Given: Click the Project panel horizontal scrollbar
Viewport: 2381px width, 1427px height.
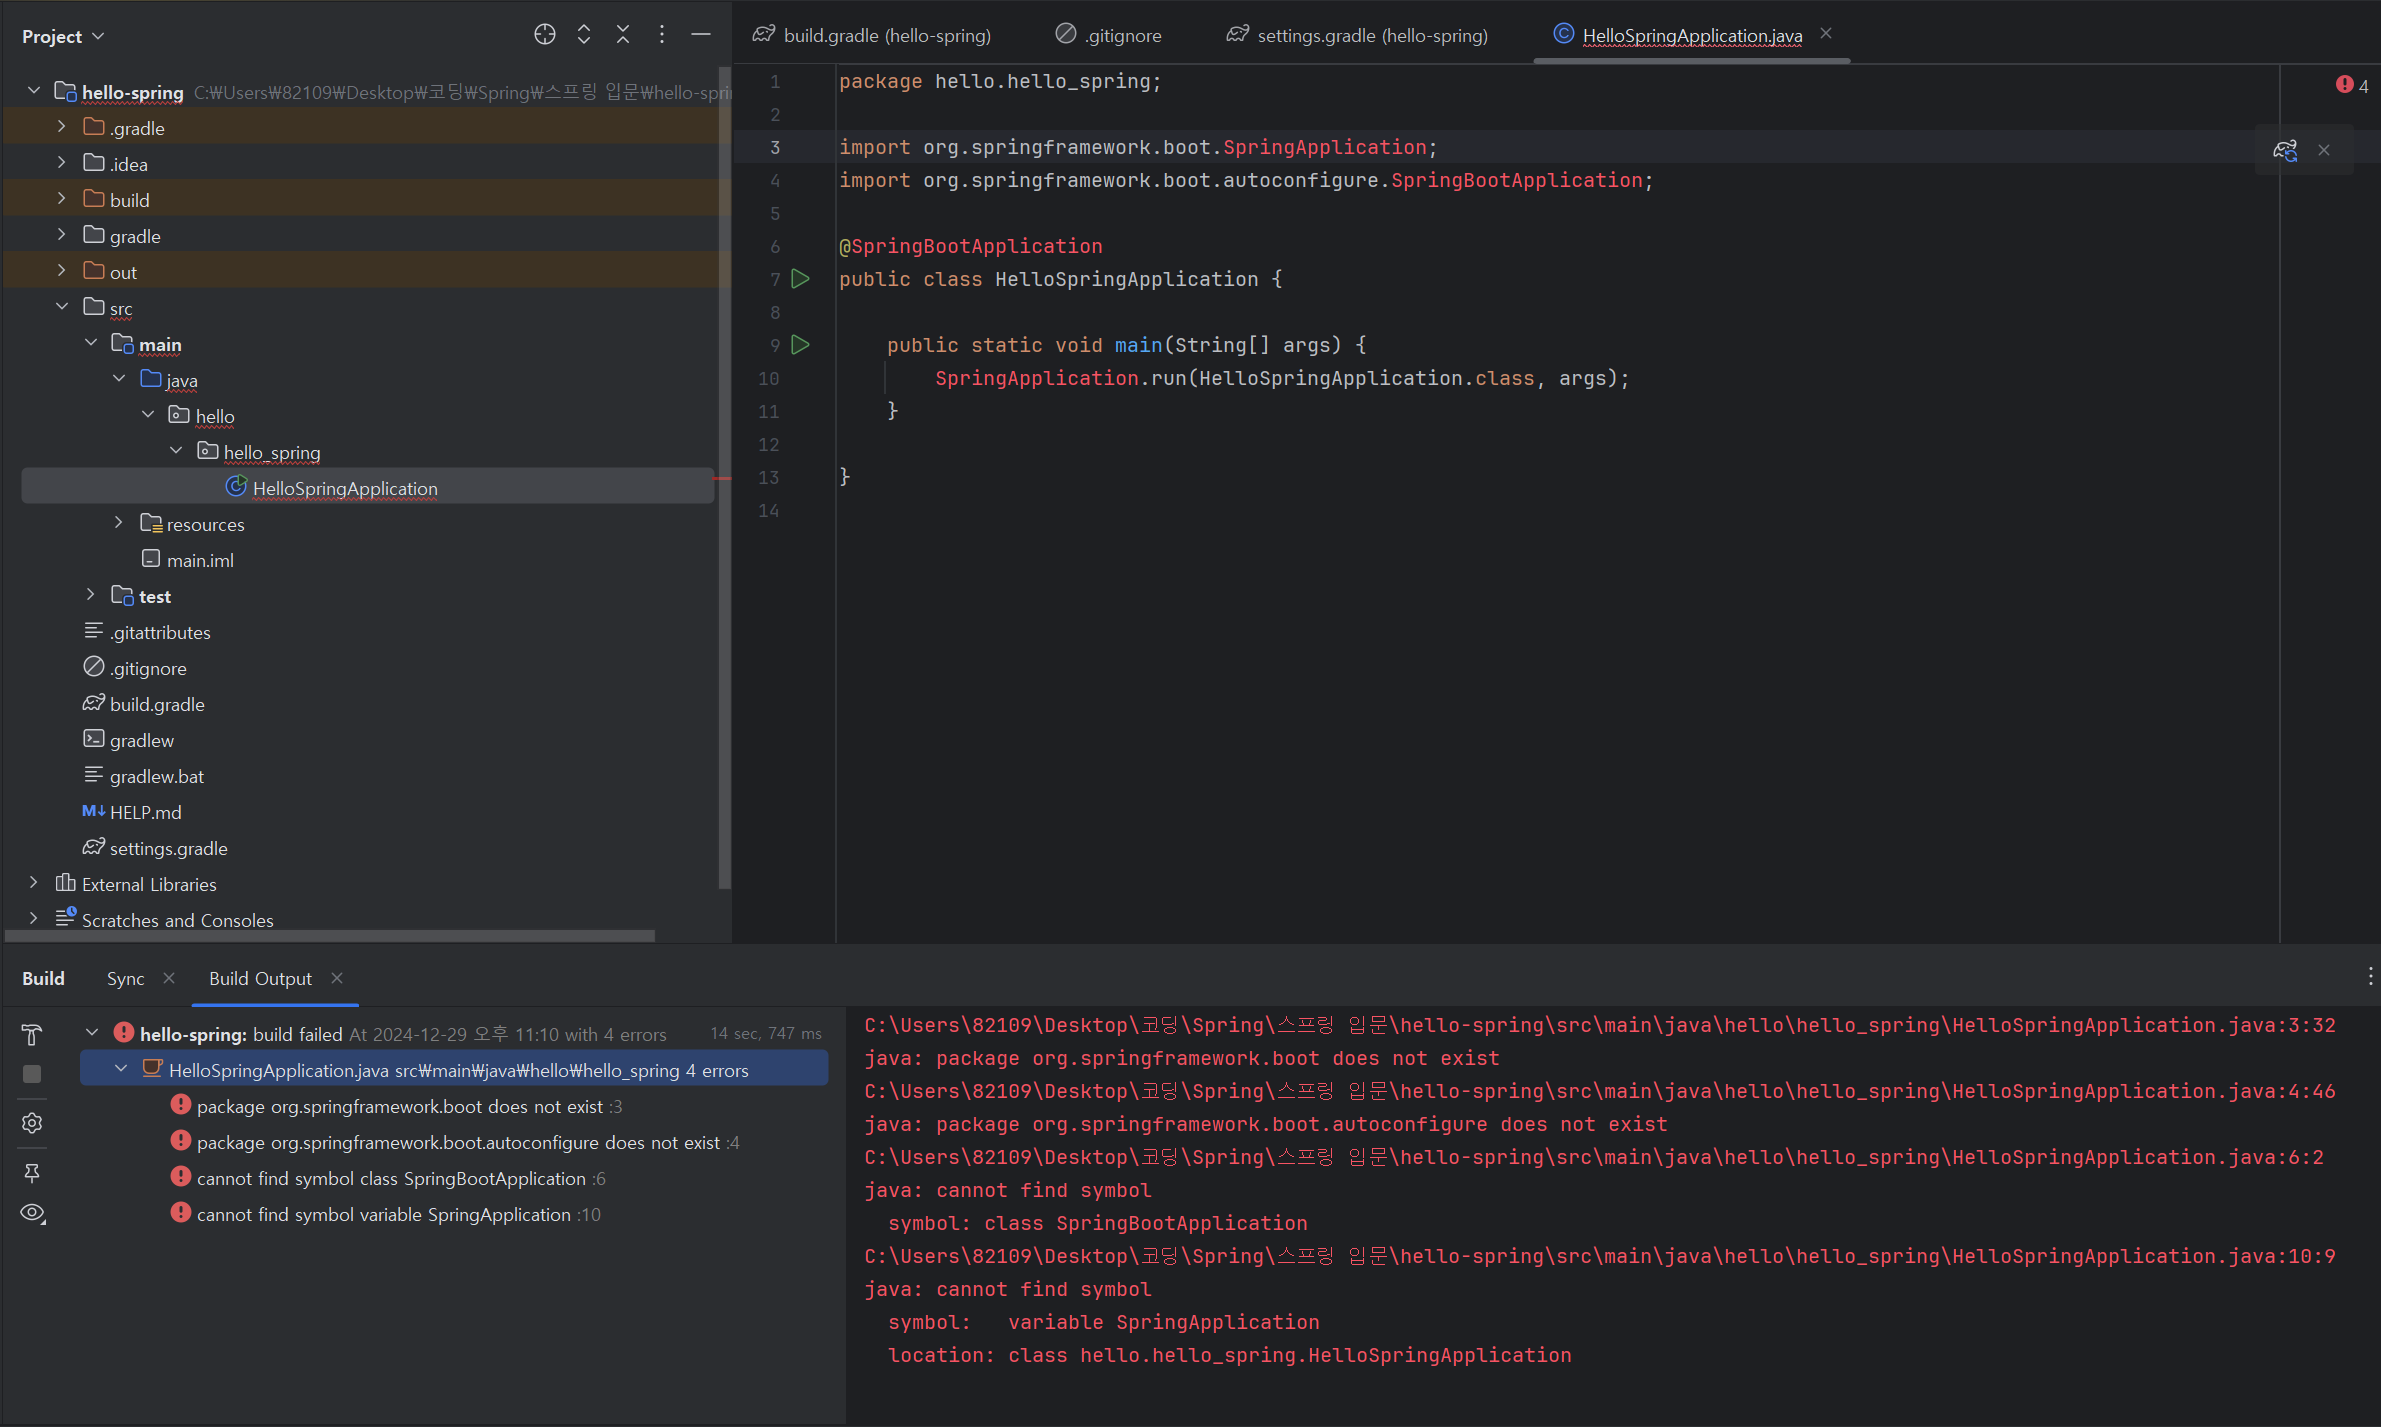Looking at the screenshot, I should (330, 936).
